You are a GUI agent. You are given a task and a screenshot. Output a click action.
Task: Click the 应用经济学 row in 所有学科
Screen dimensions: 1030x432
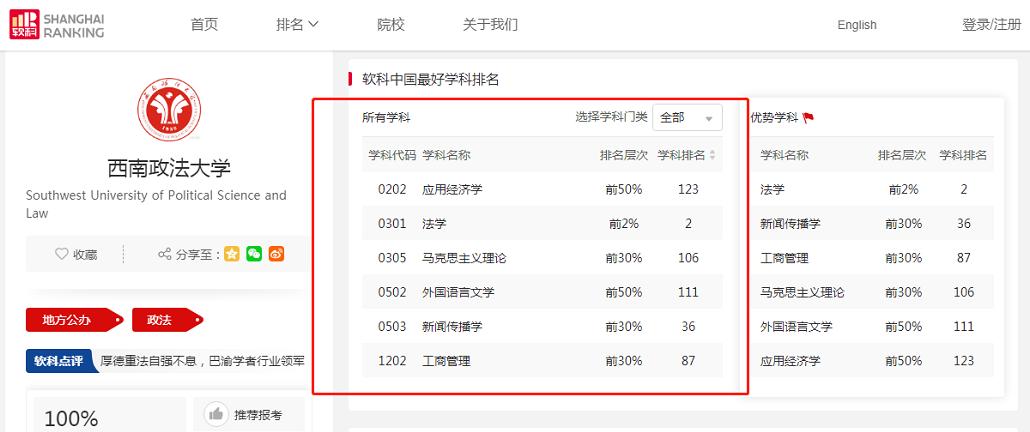pos(542,189)
